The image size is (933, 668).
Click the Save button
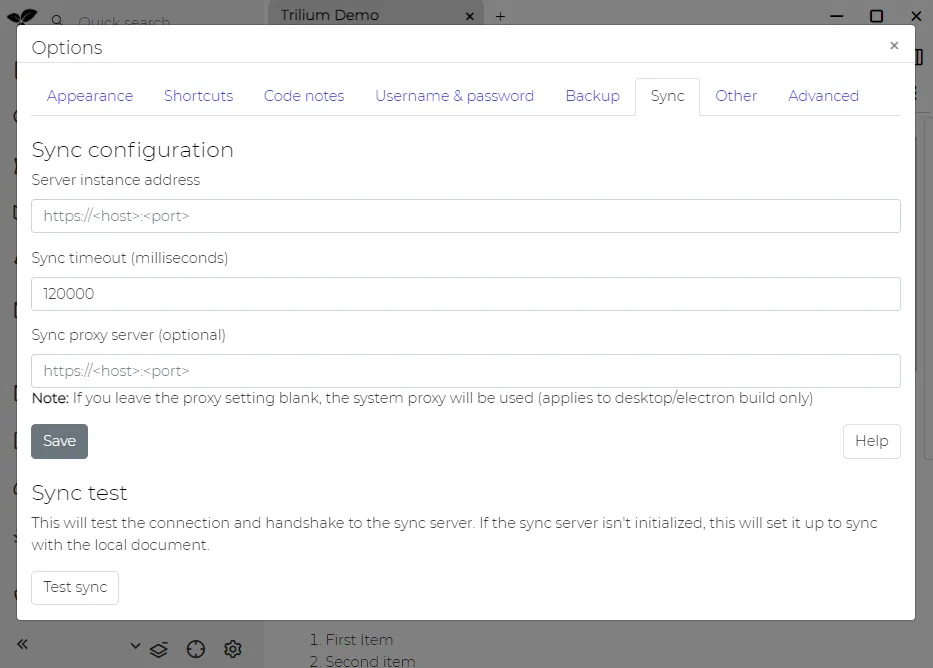pos(59,441)
